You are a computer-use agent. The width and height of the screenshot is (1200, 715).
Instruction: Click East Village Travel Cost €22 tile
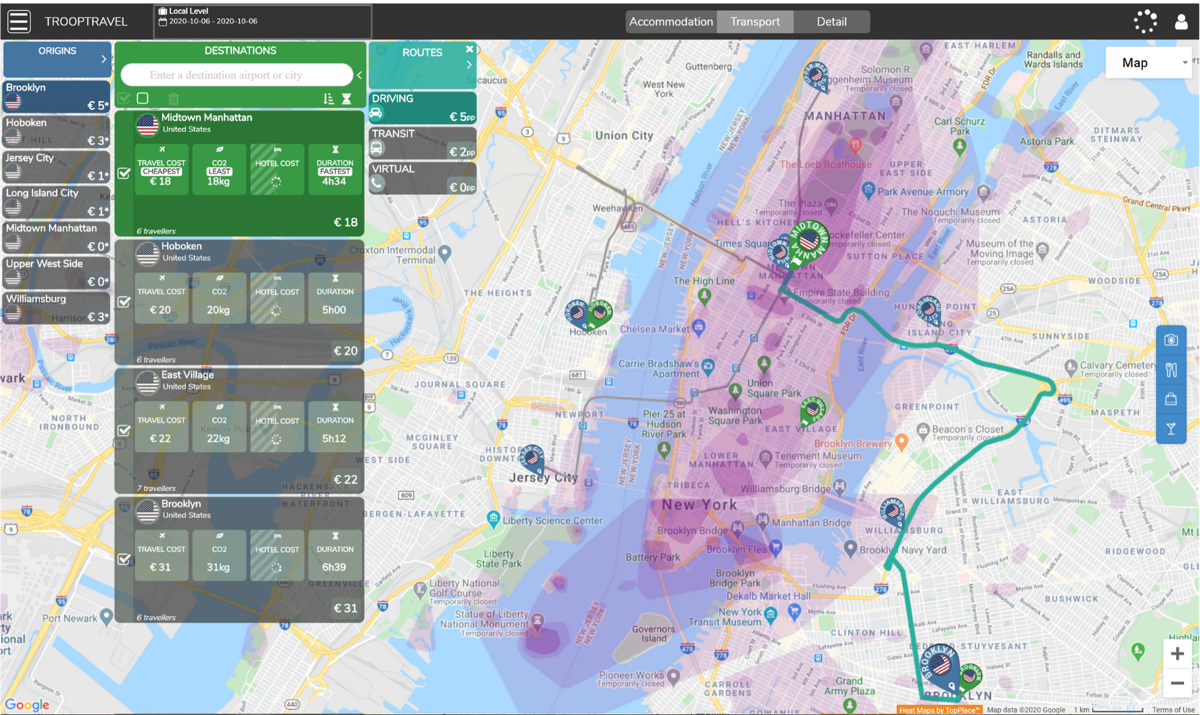[161, 426]
